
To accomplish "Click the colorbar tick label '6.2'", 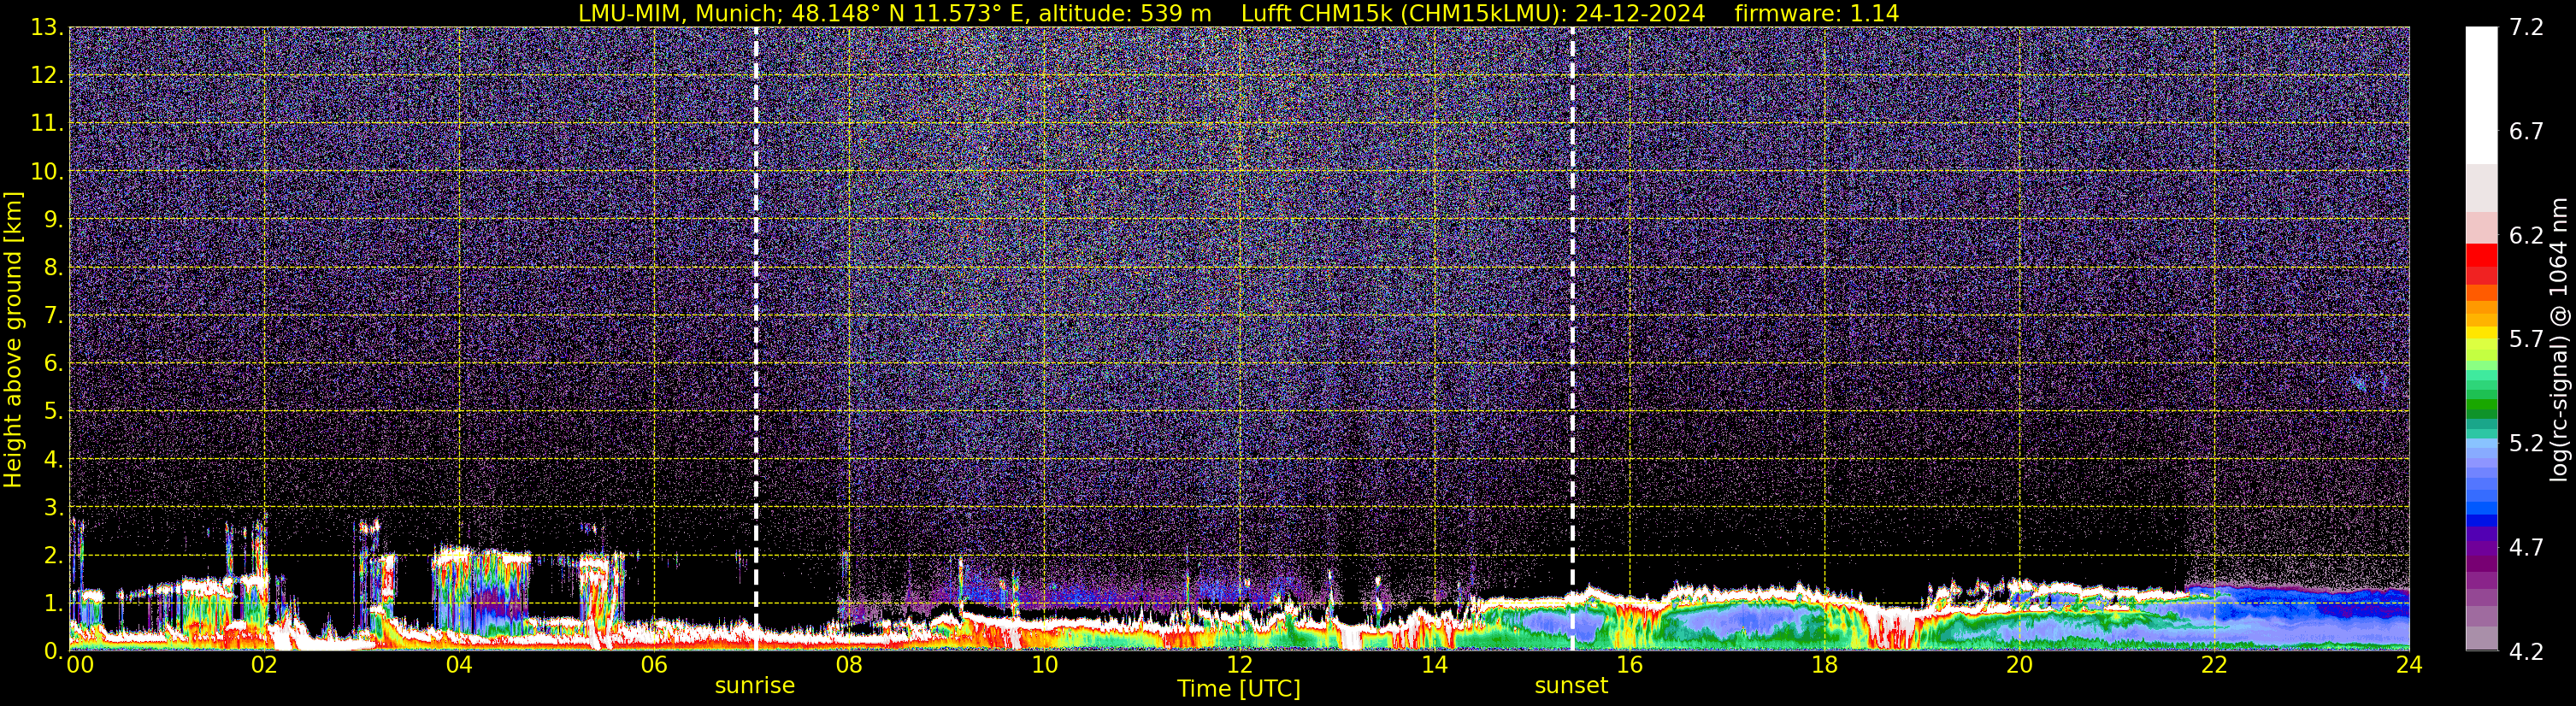I will [x=2526, y=236].
